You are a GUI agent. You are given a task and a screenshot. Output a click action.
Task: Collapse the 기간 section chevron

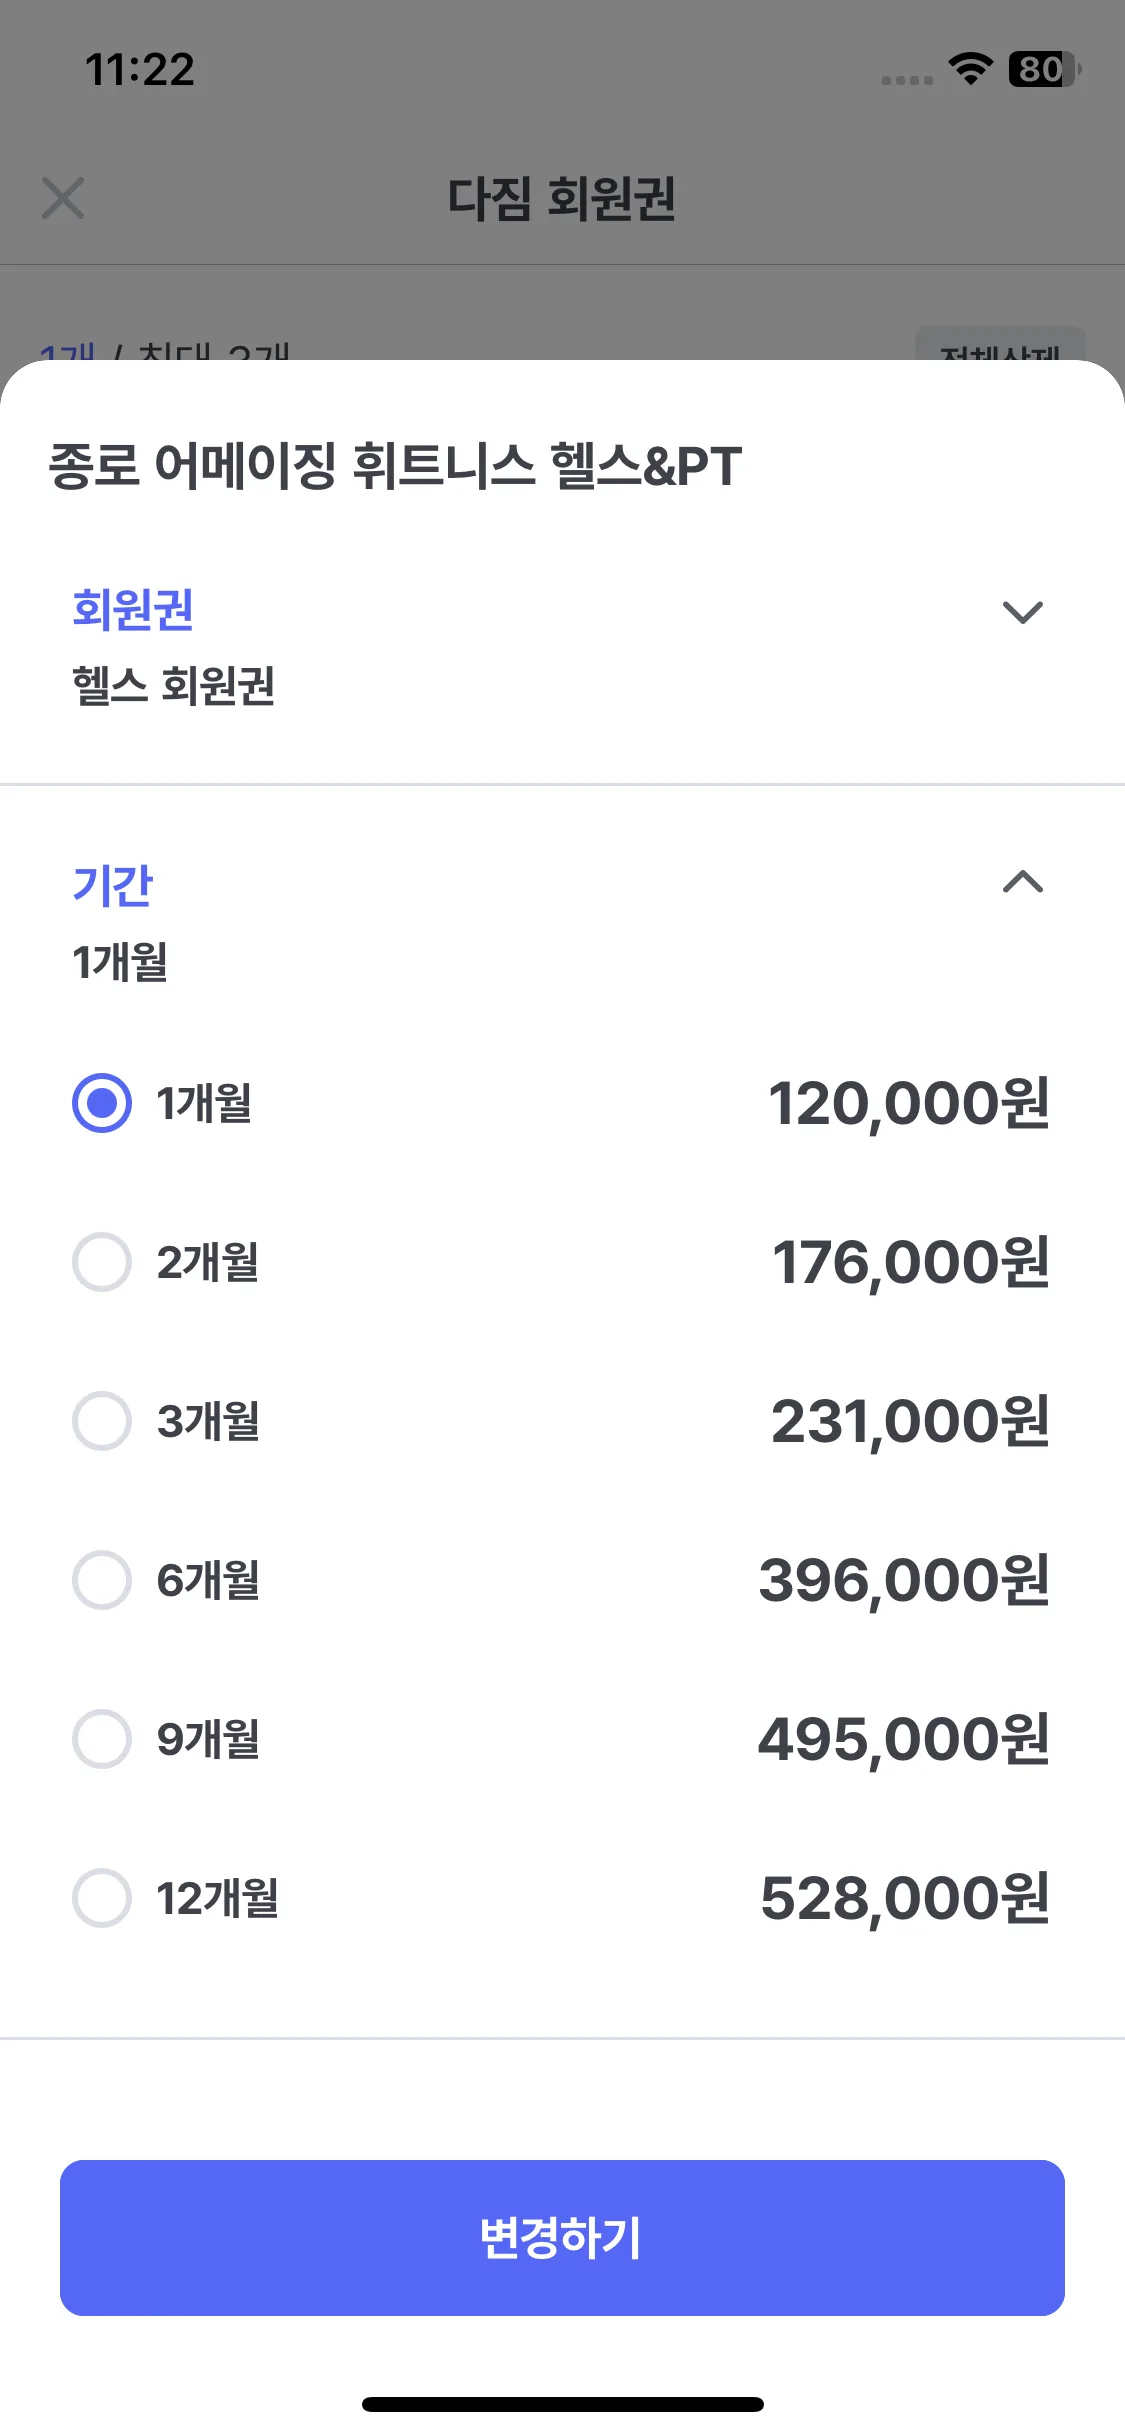click(x=1022, y=882)
